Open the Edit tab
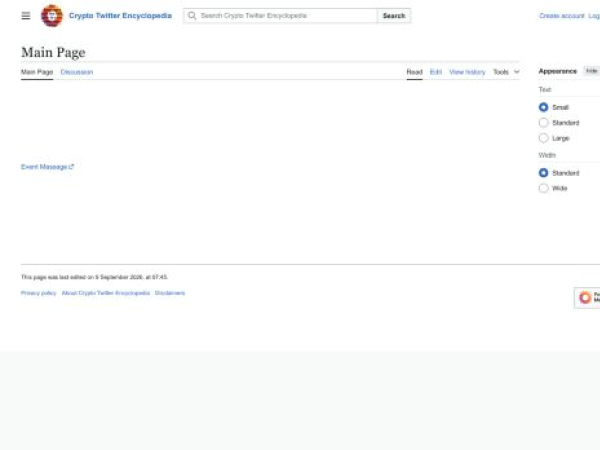 [436, 72]
